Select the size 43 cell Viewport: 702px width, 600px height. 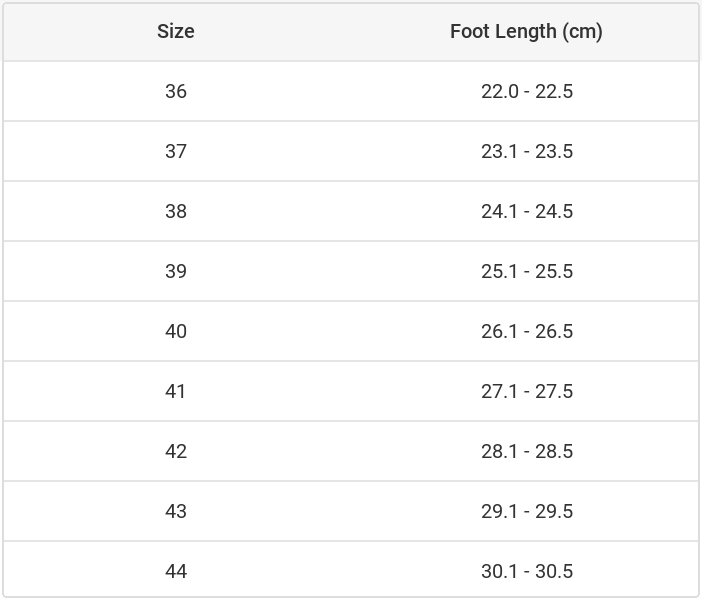tap(176, 511)
